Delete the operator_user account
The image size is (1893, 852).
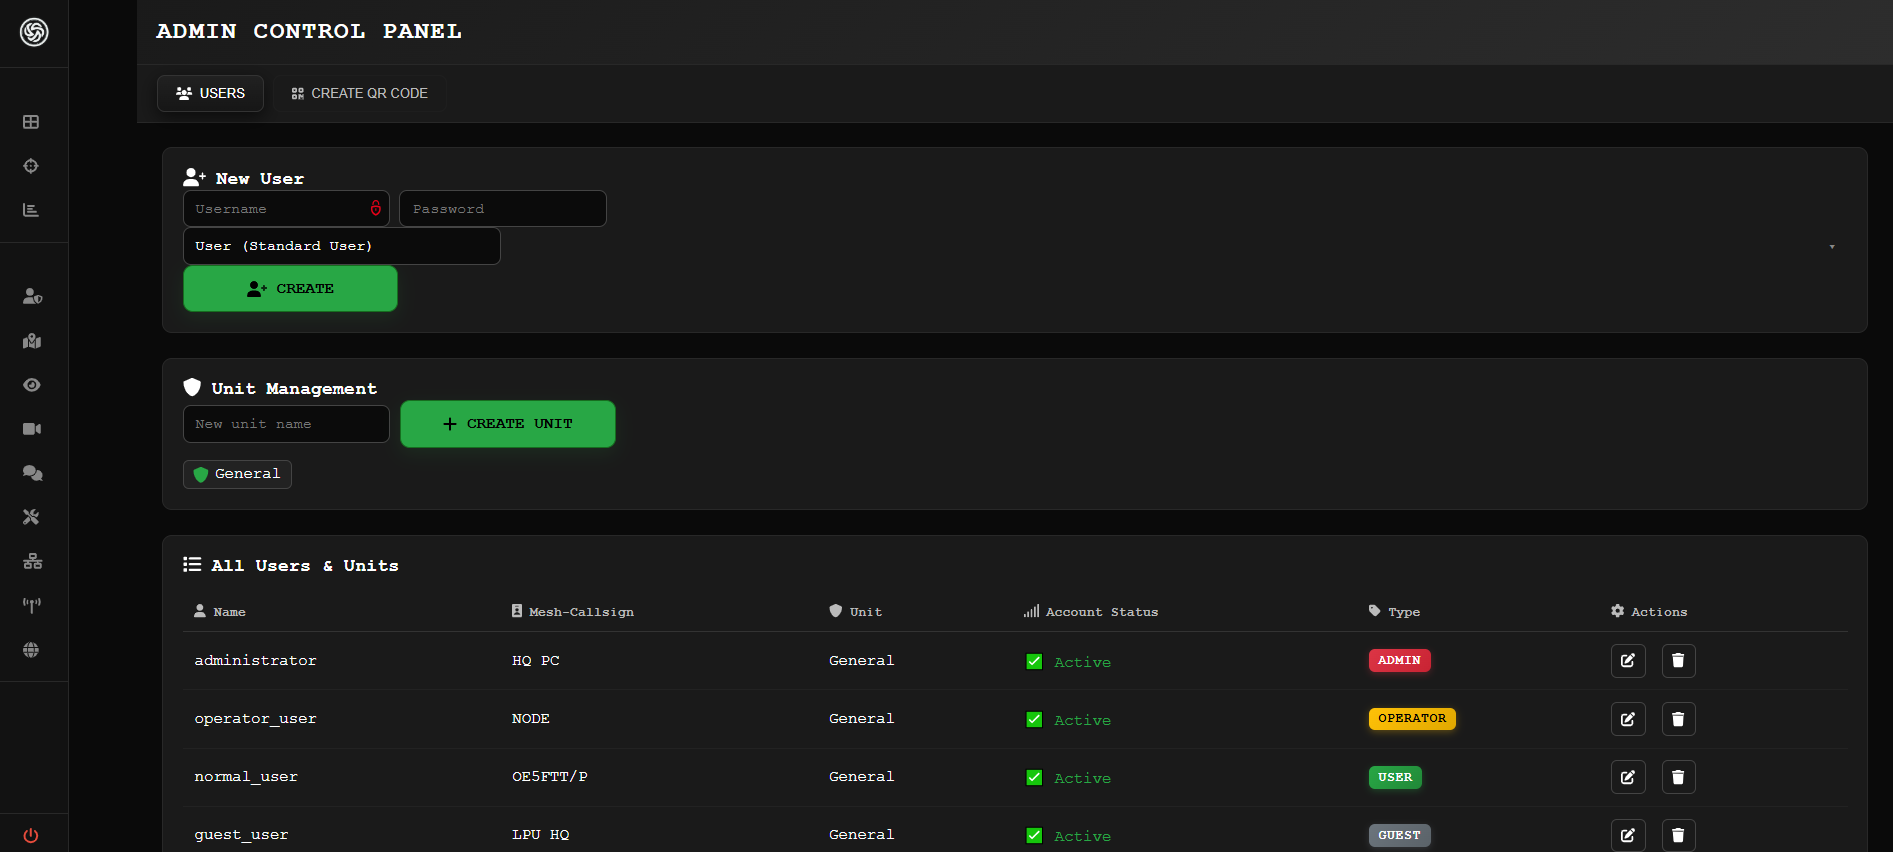(1678, 719)
